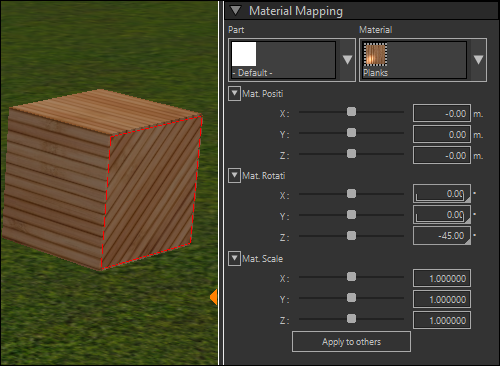Click the scale Z slider handle
This screenshot has width=500, height=366.
pos(351,319)
